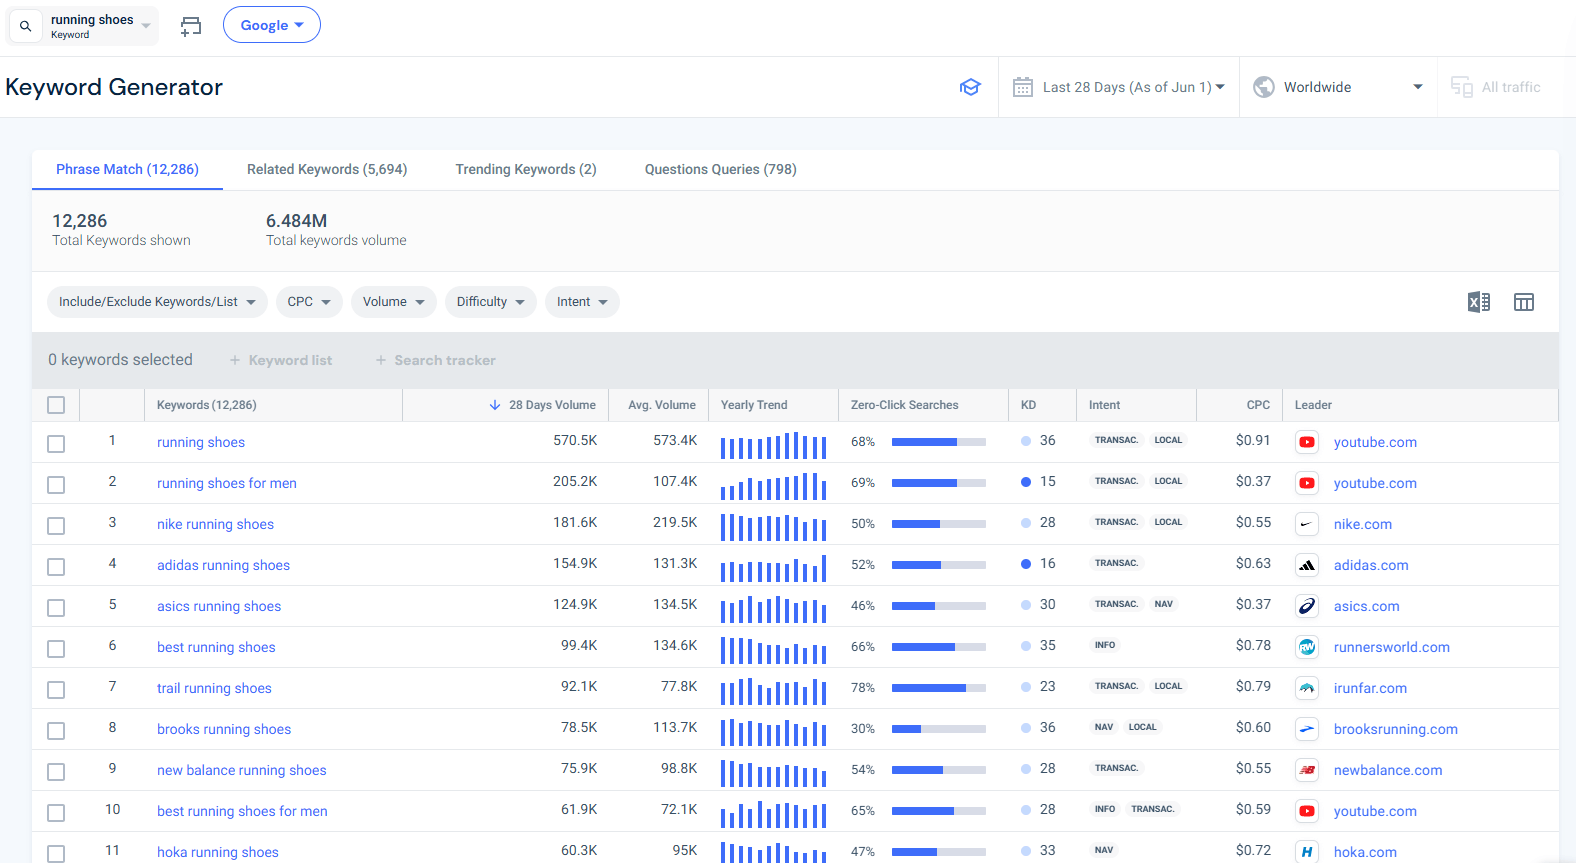The image size is (1576, 863).
Task: Click the Runner's World logo icon
Action: pos(1307,647)
